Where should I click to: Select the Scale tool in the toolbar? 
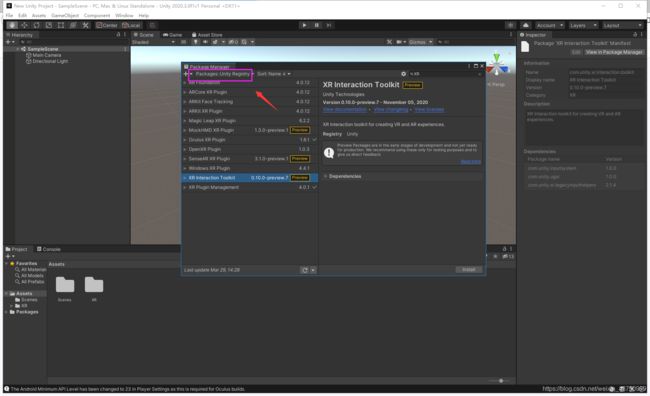[49, 25]
